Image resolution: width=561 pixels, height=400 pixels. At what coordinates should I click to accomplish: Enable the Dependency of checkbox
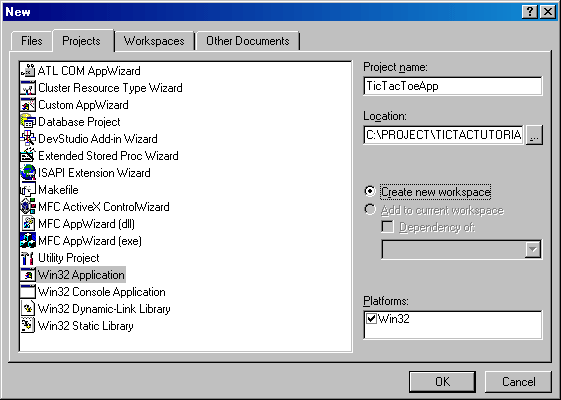pyautogui.click(x=387, y=227)
